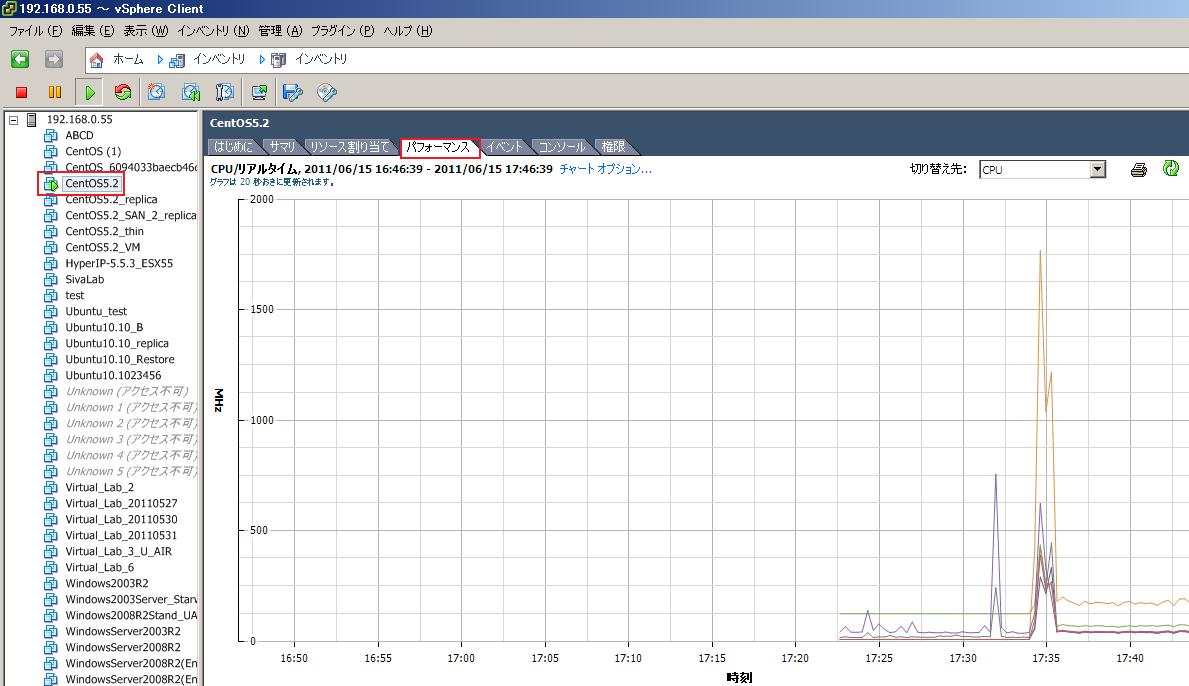Image resolution: width=1189 pixels, height=686 pixels.
Task: Switch to the コンソール tab
Action: [562, 147]
